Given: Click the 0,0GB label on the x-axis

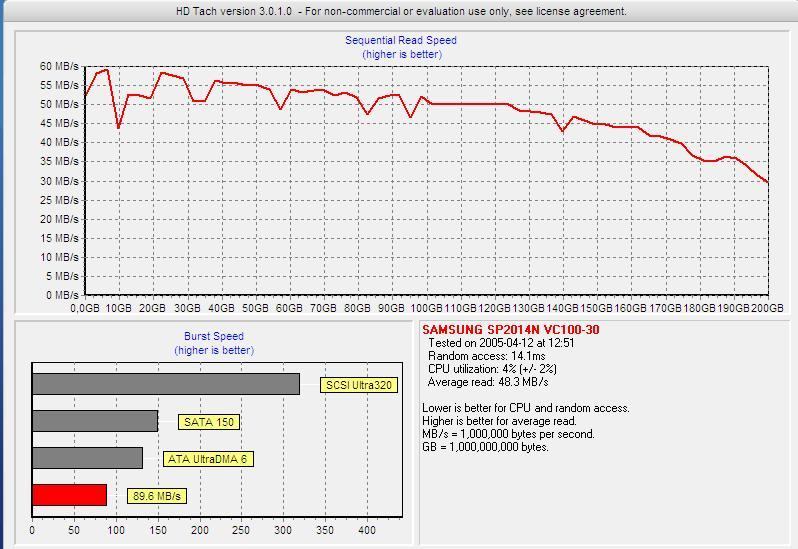Looking at the screenshot, I should (84, 308).
